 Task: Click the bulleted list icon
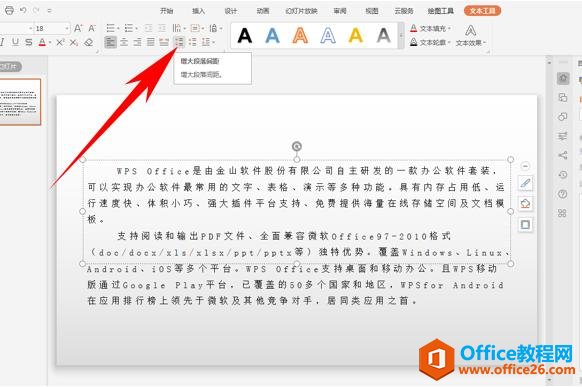110,28
